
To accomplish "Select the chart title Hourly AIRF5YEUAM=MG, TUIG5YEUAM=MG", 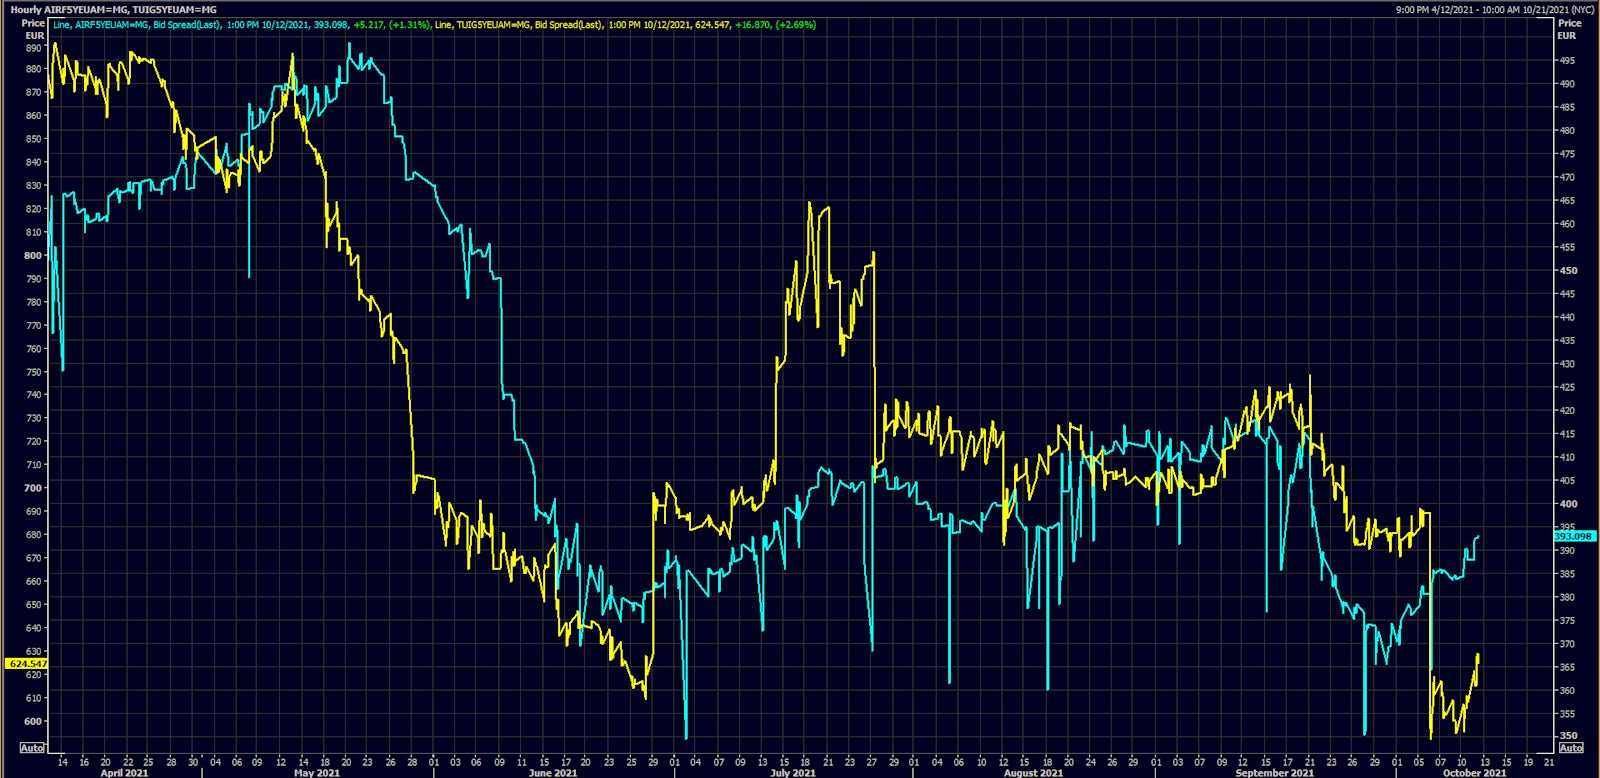I will click(113, 9).
